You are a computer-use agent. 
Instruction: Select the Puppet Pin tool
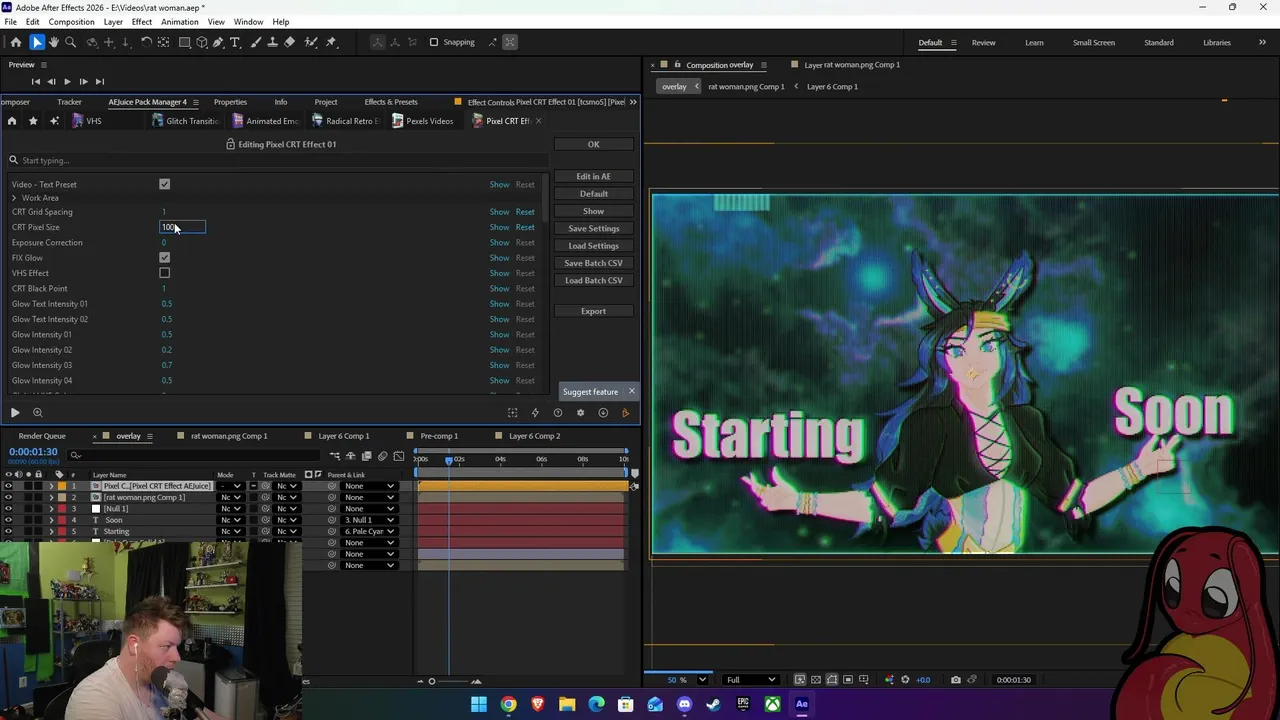[x=332, y=42]
